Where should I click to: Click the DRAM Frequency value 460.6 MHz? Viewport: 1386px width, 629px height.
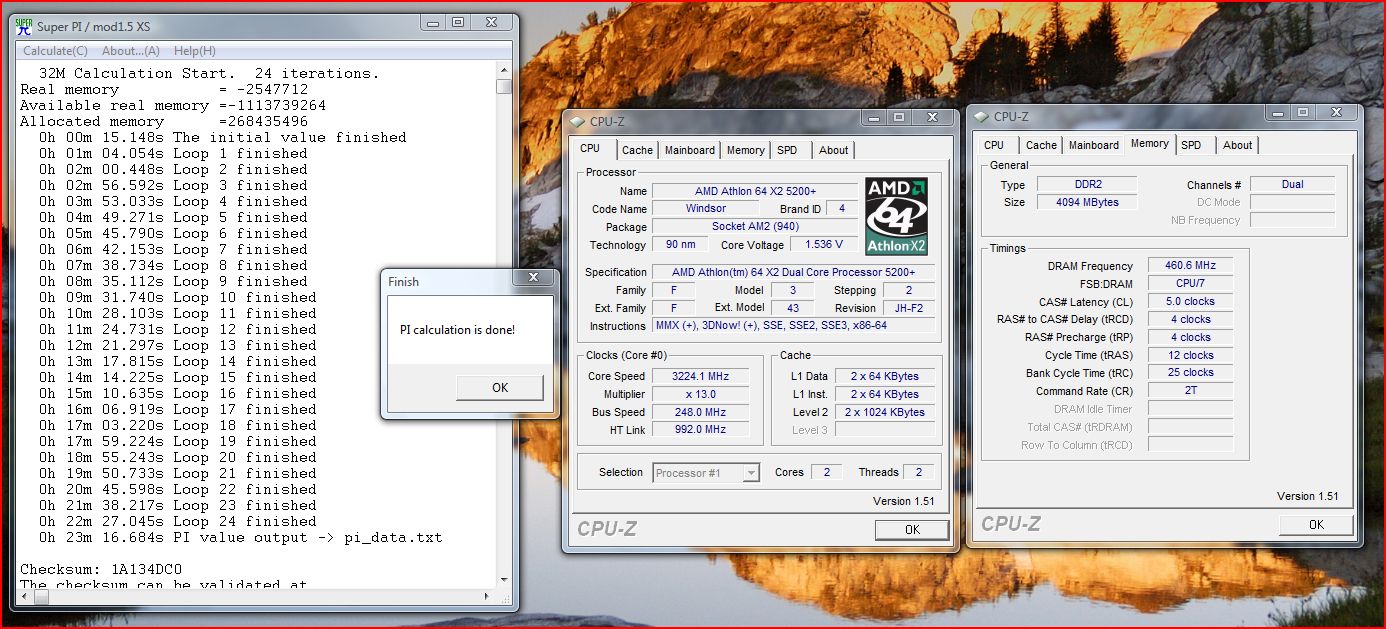tap(1190, 266)
